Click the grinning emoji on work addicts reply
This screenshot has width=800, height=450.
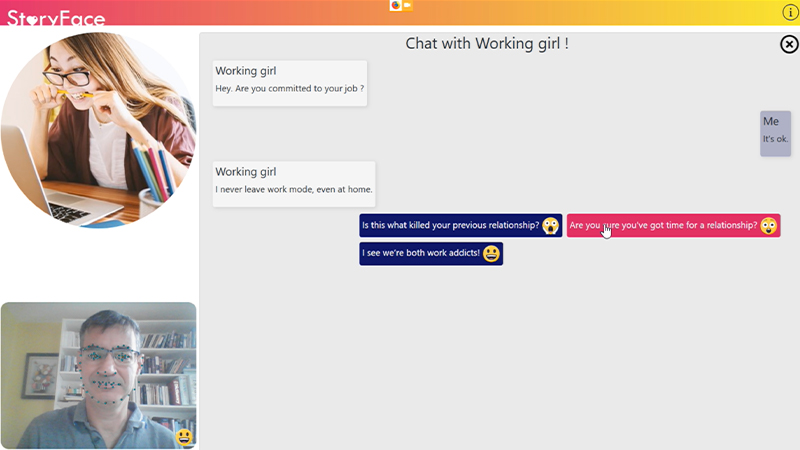491,254
